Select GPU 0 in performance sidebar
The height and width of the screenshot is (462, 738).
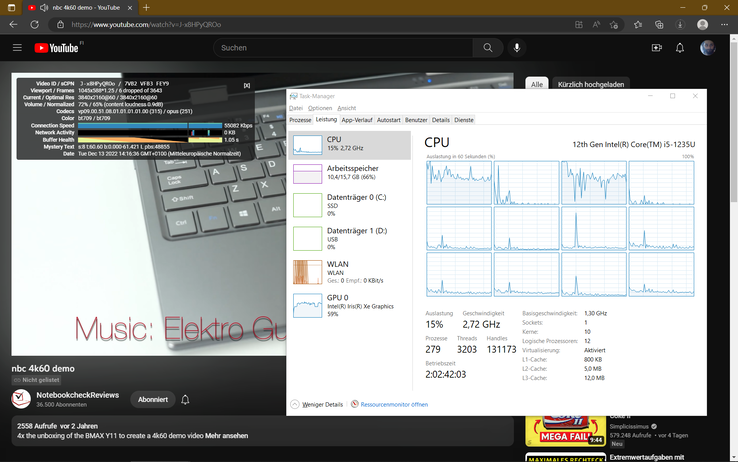pos(349,305)
